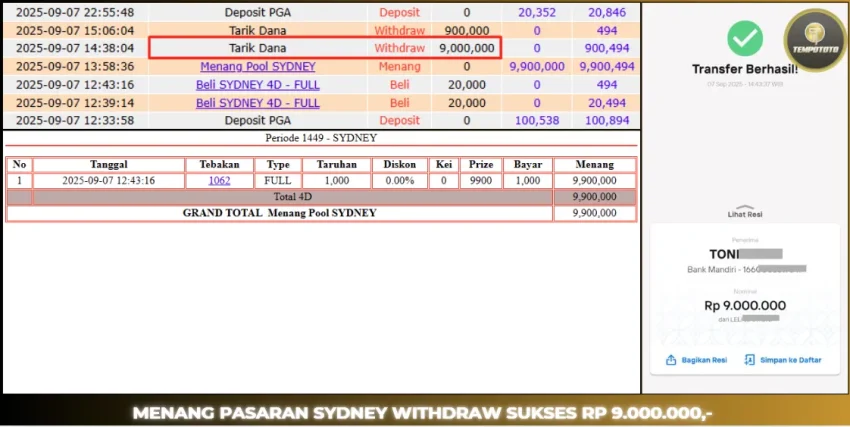
Task: Click the green transfer success checkmark
Action: click(x=745, y=38)
